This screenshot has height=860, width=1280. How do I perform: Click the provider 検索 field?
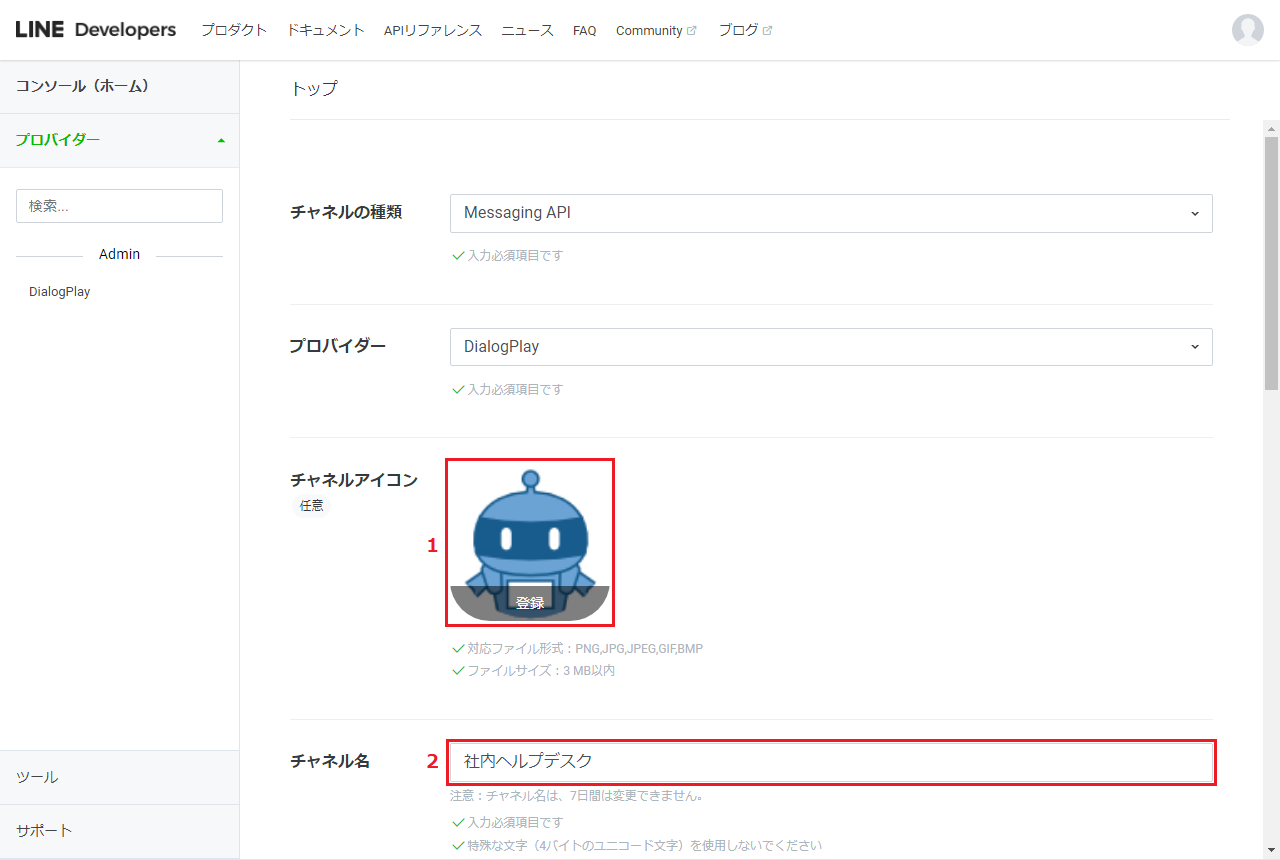[119, 206]
